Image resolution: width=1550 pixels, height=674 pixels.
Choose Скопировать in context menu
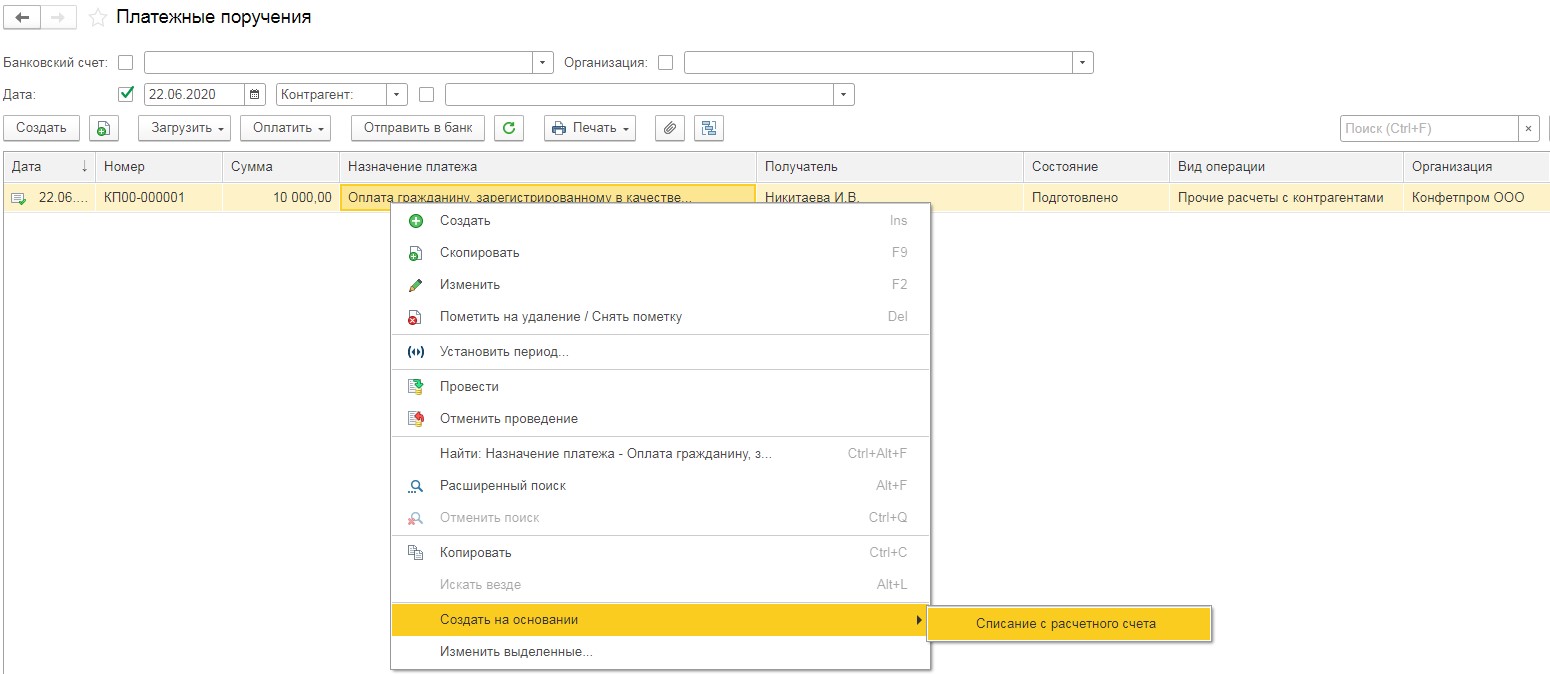point(660,252)
